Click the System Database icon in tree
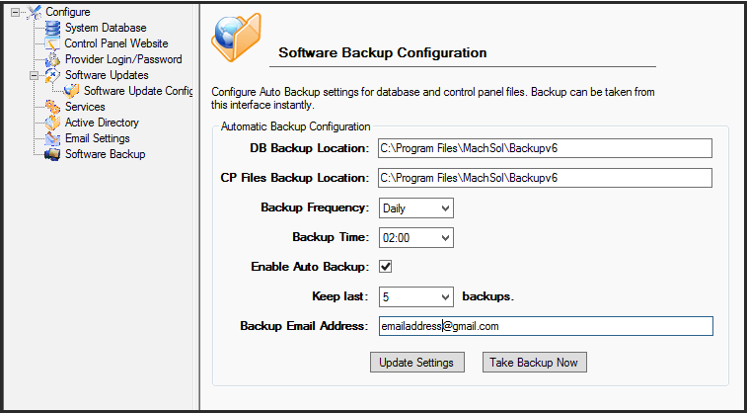 click(53, 28)
